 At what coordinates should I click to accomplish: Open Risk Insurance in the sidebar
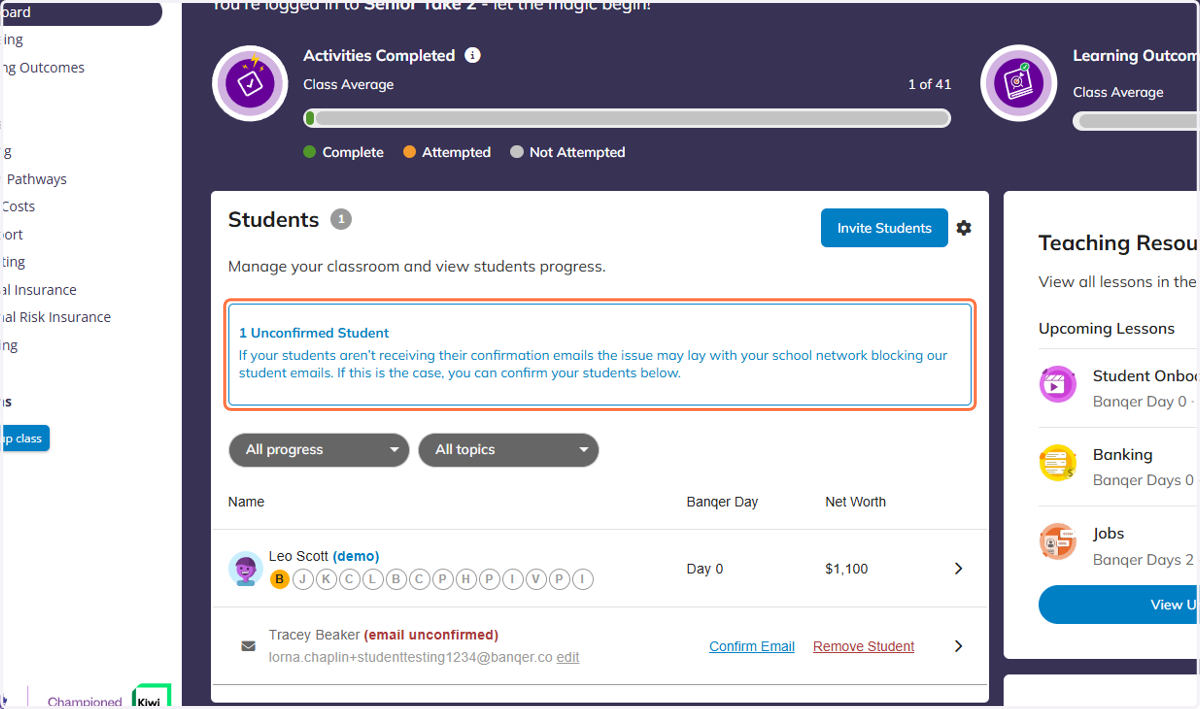56,317
